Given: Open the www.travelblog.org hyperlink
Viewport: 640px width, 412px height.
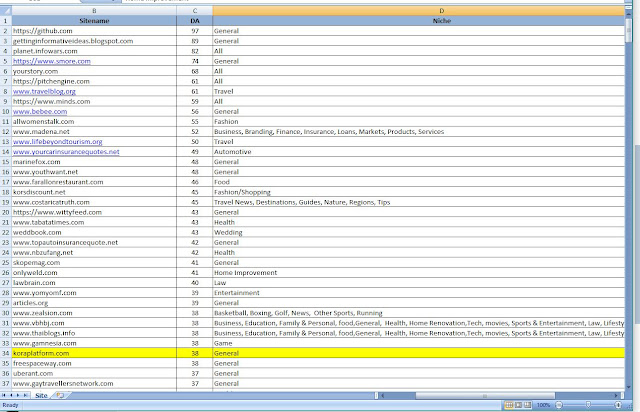Looking at the screenshot, I should coord(44,91).
